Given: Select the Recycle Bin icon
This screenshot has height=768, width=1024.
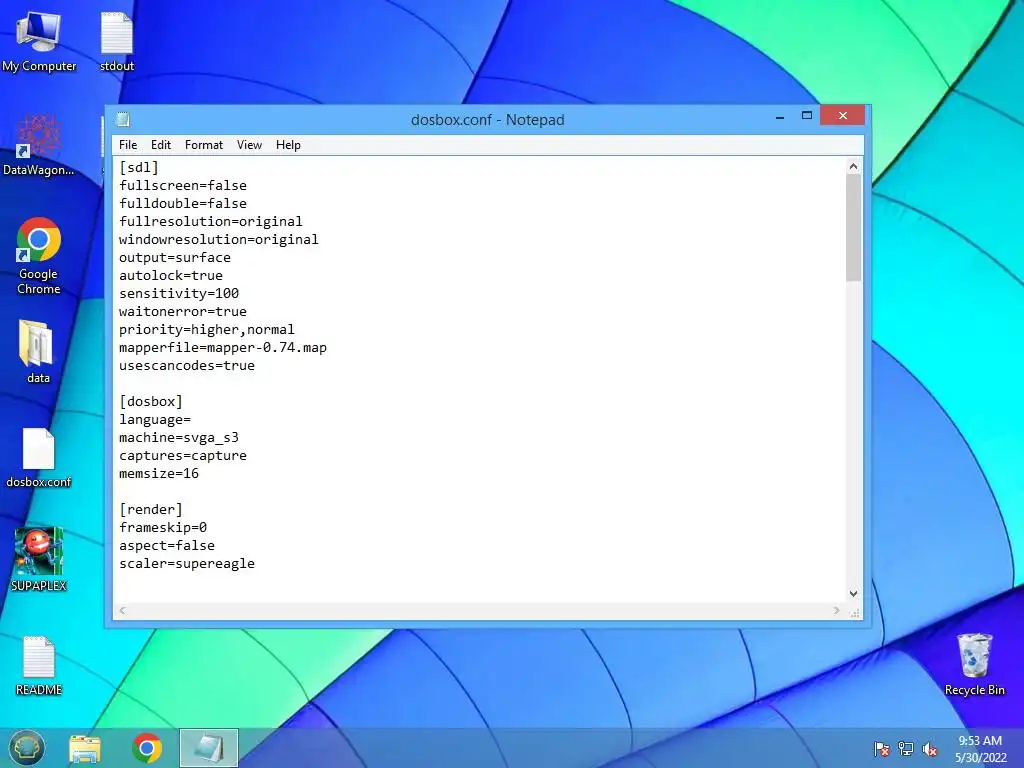Looking at the screenshot, I should pos(974,664).
